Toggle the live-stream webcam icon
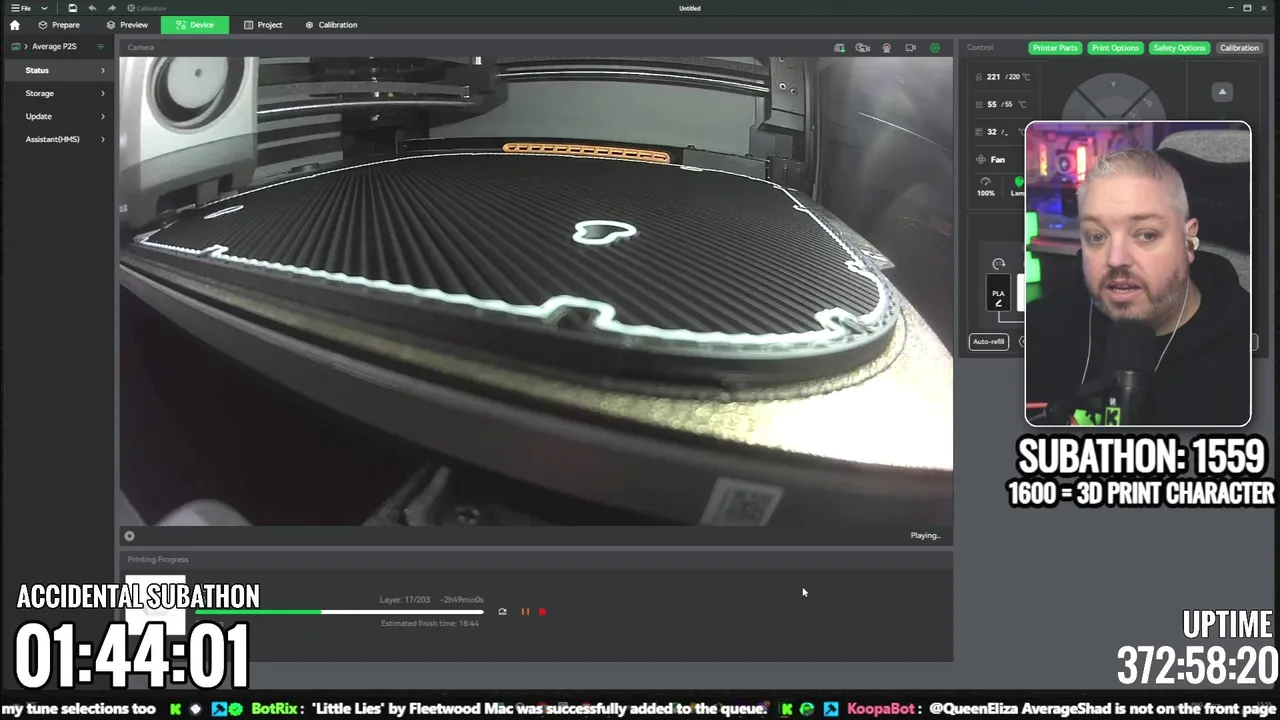Screen dimensions: 1280x720 [886, 48]
